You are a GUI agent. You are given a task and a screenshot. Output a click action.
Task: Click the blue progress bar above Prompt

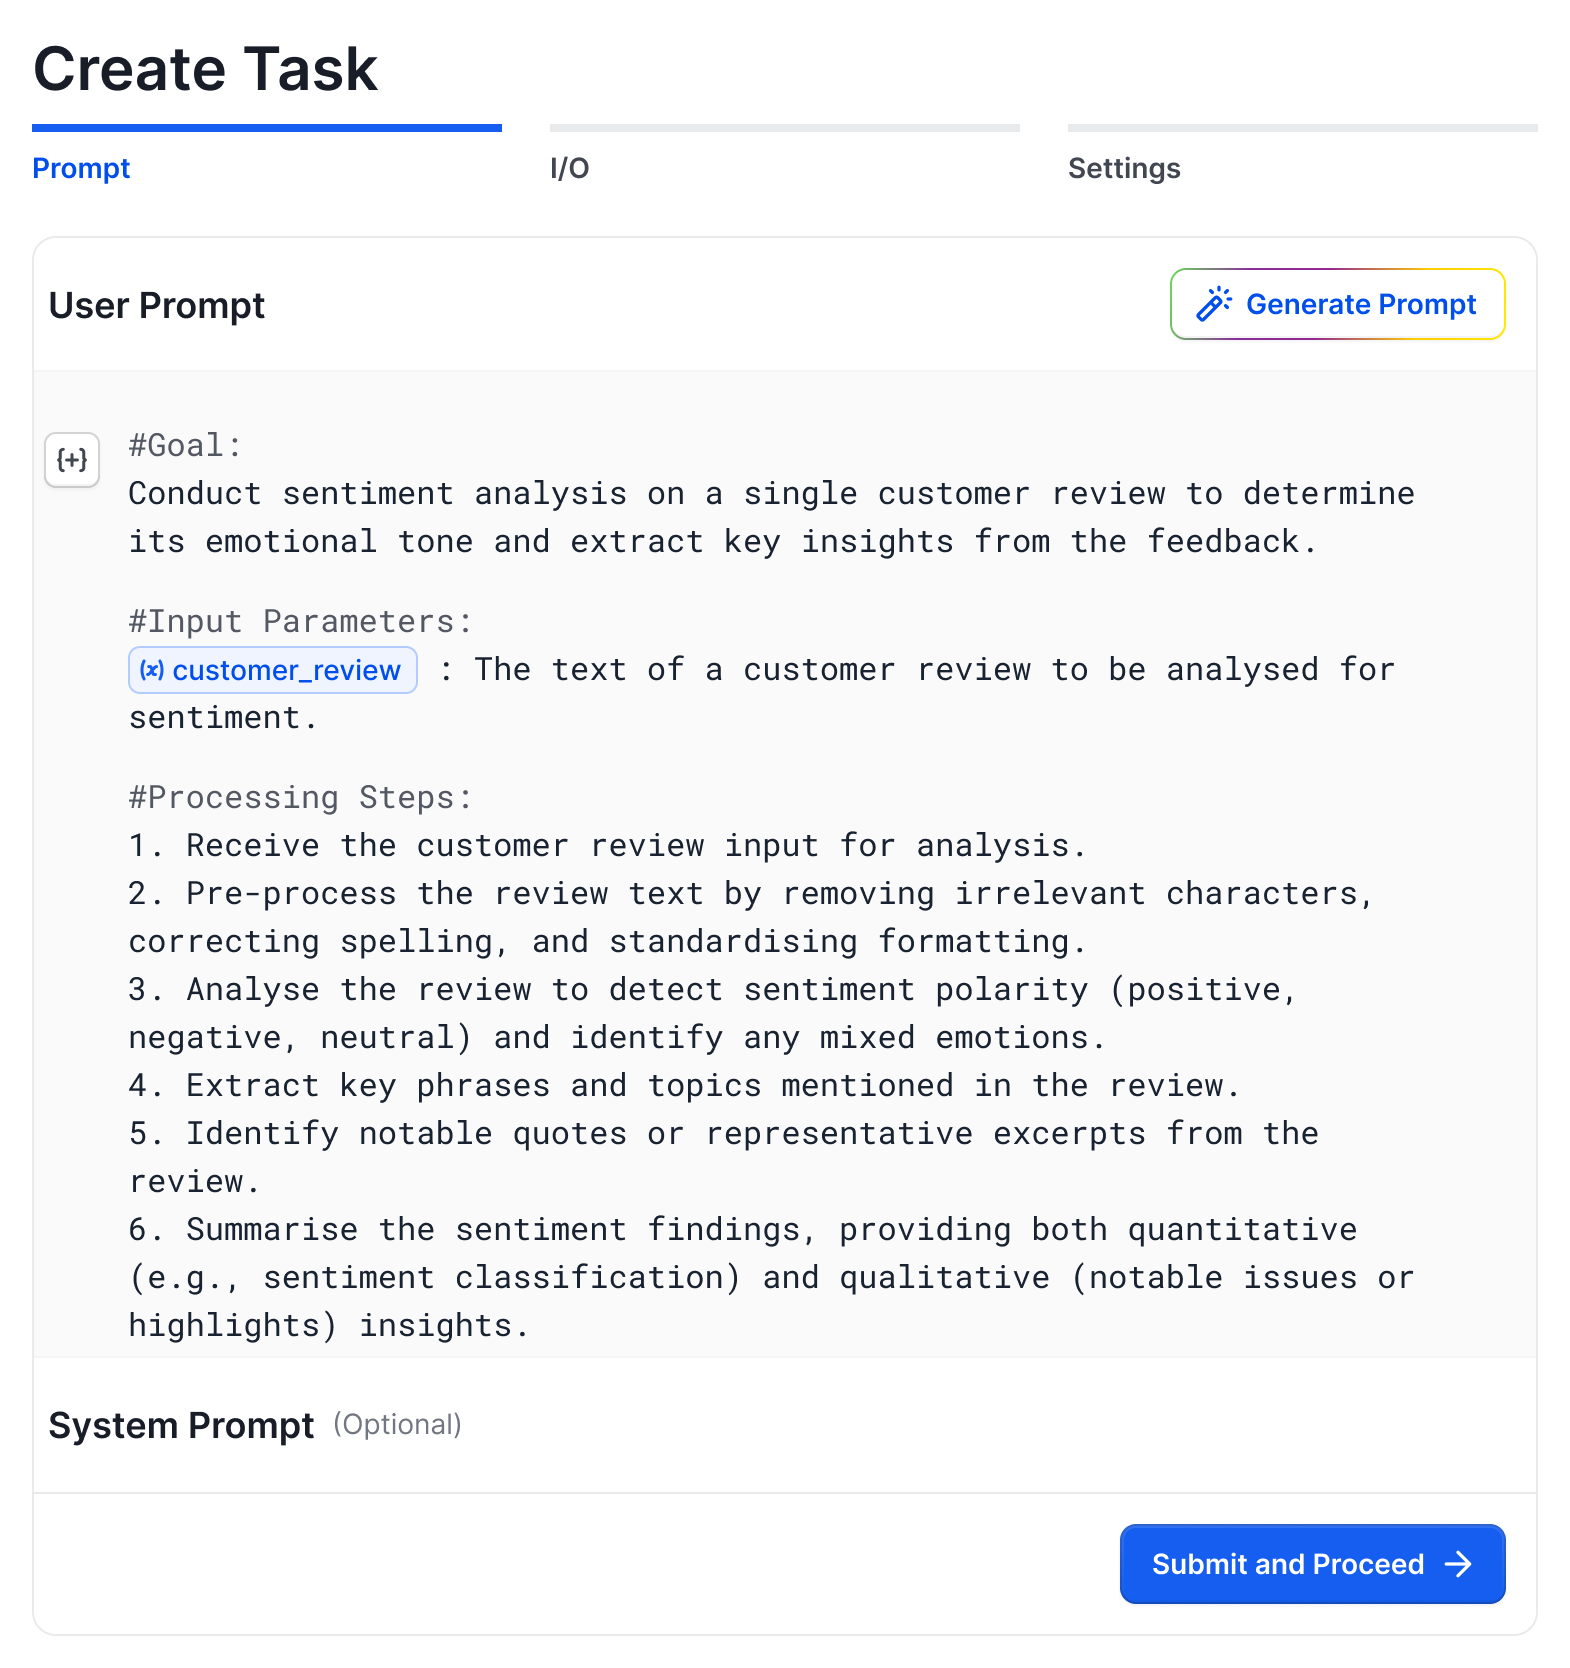[267, 128]
